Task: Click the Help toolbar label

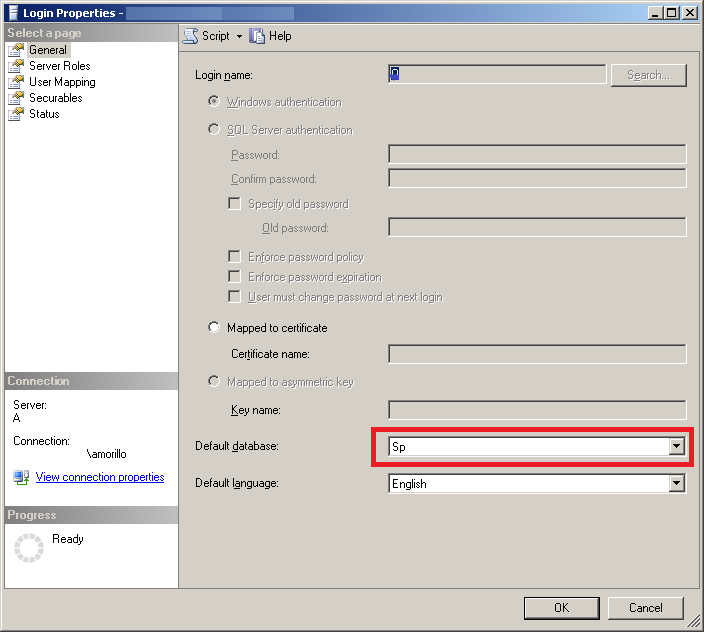Action: (280, 36)
